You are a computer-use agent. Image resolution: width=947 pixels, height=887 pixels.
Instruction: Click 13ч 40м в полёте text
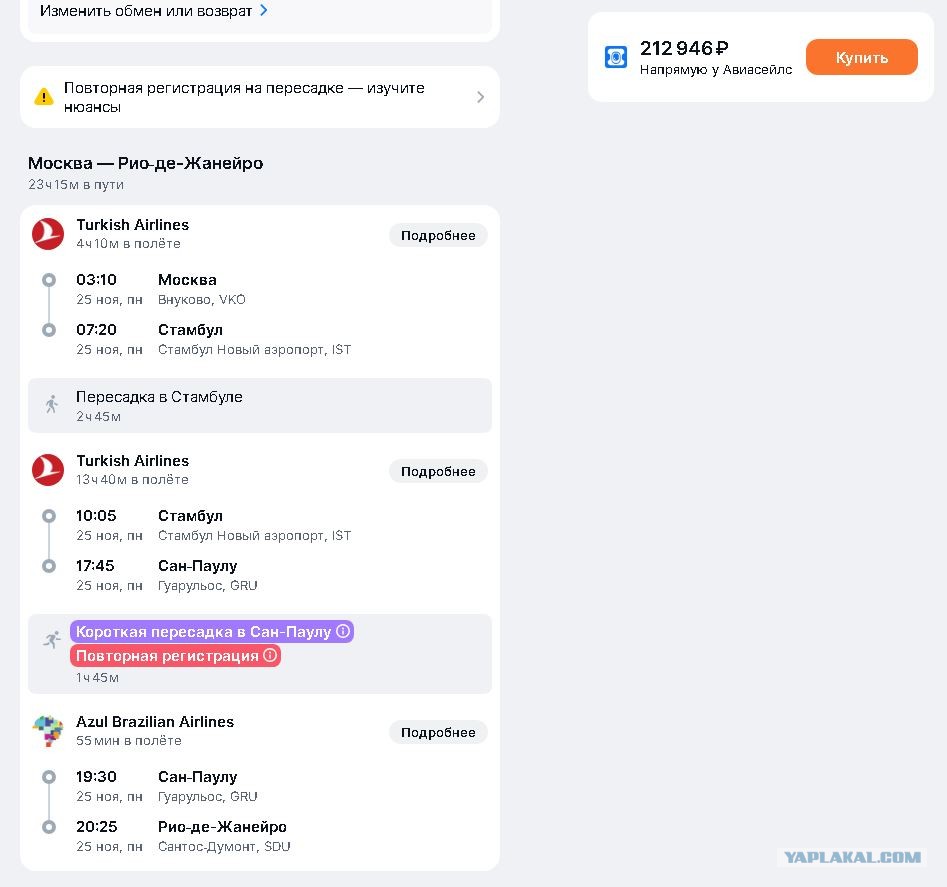pyautogui.click(x=132, y=479)
